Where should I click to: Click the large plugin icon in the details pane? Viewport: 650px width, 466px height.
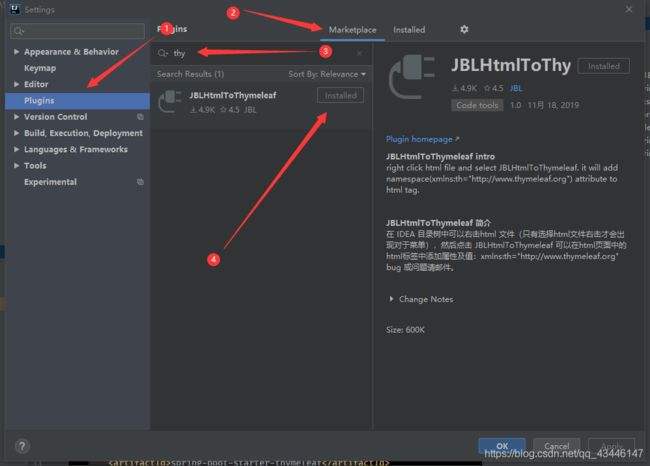click(412, 78)
